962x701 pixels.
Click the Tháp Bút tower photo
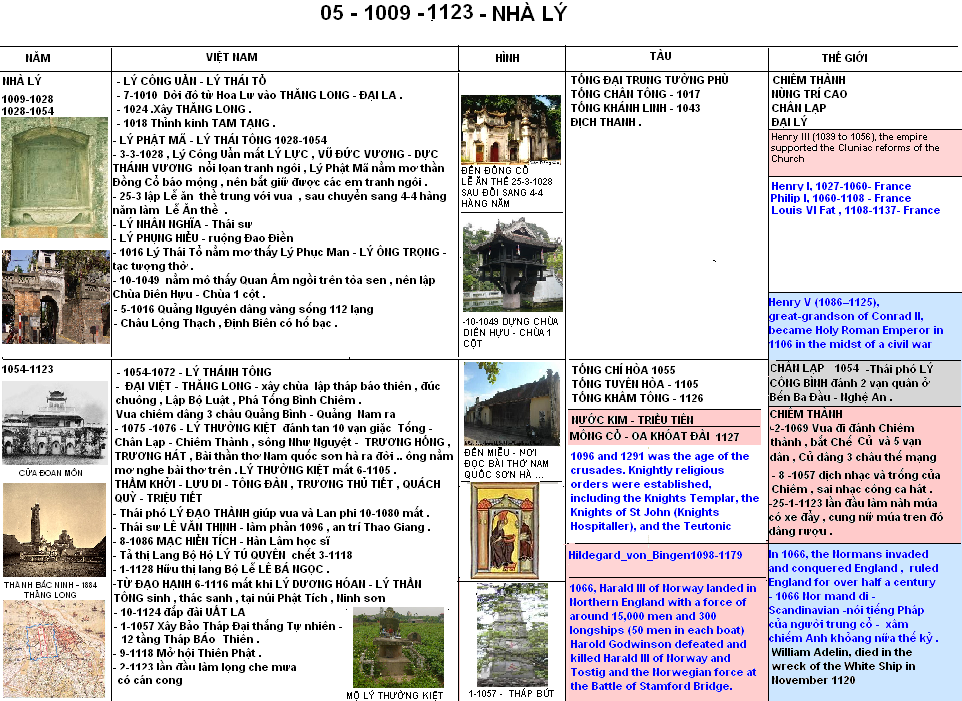coord(512,635)
